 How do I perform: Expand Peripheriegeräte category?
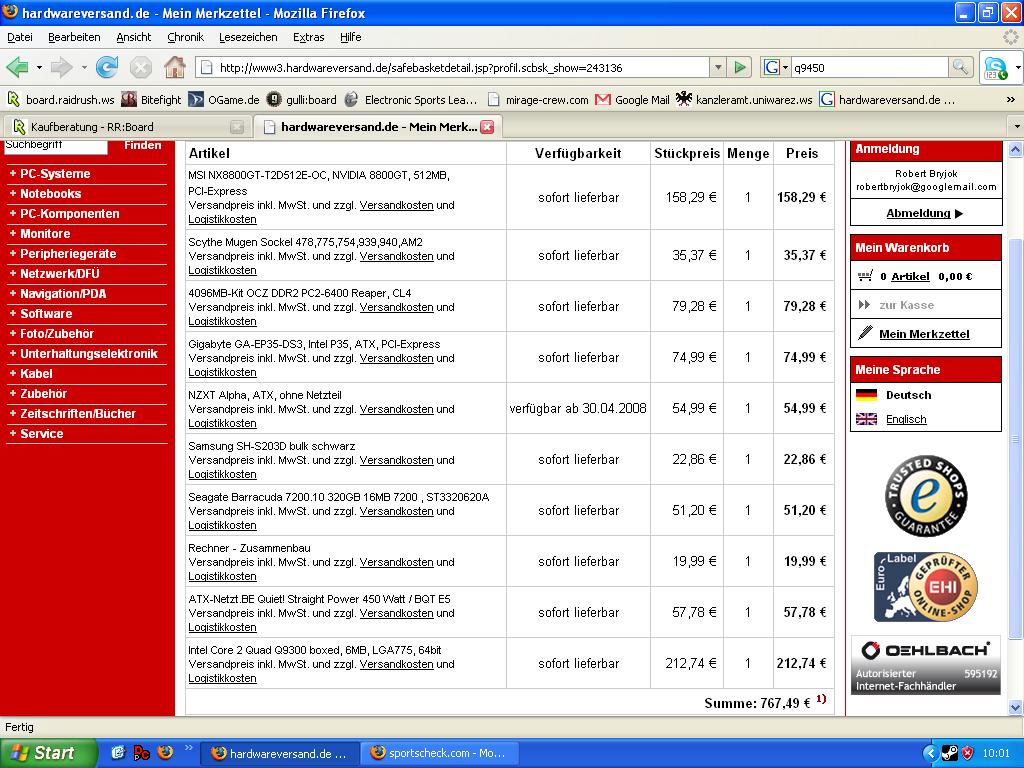coord(68,254)
